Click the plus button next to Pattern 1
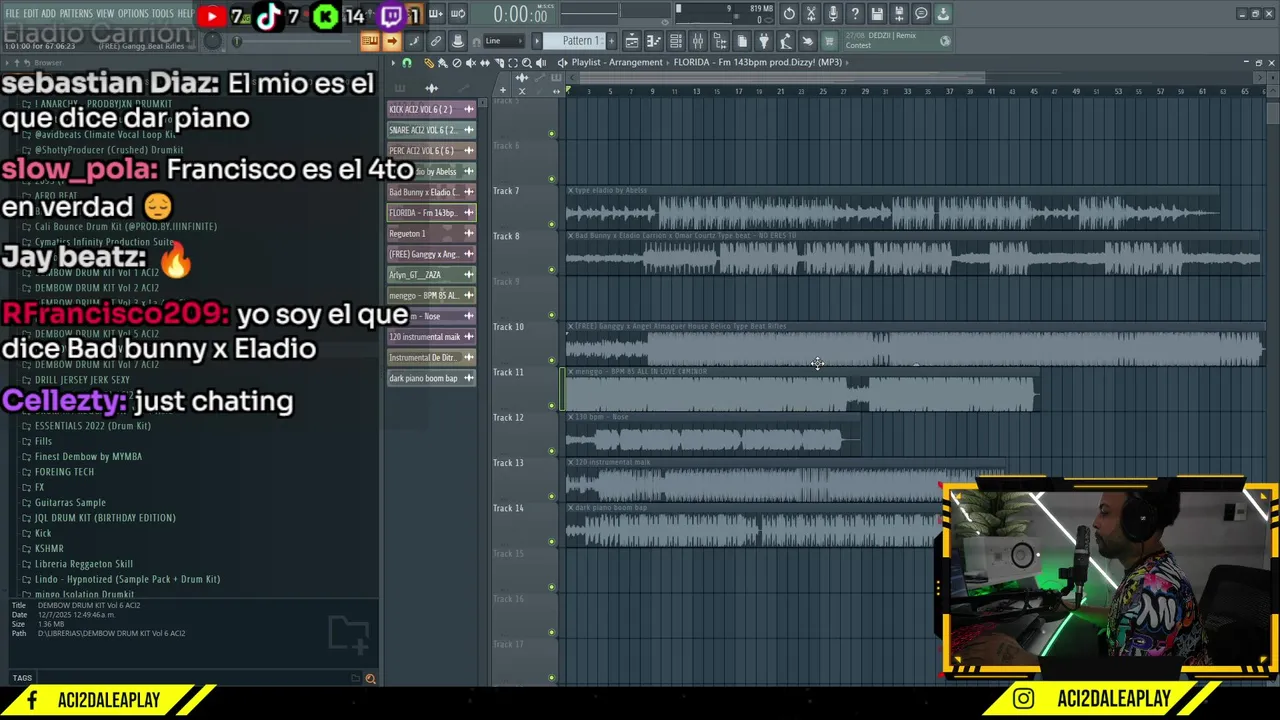 [612, 41]
